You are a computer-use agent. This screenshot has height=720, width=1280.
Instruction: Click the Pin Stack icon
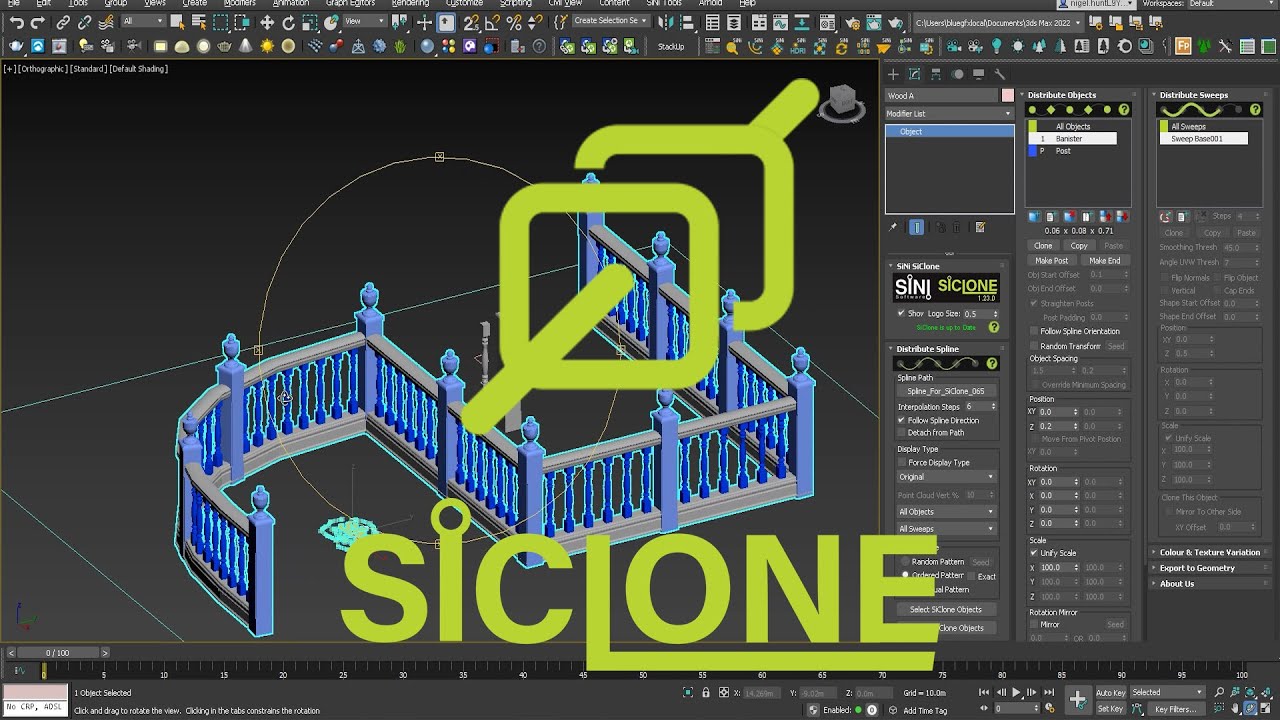click(x=893, y=227)
